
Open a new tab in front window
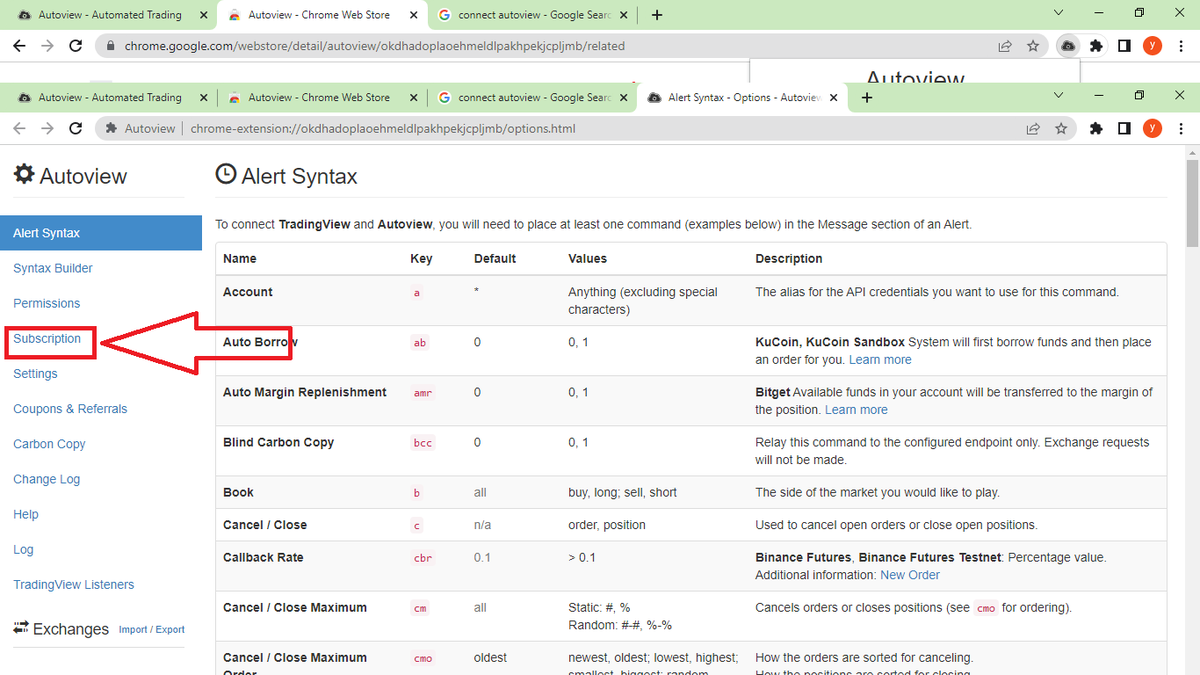[x=867, y=97]
